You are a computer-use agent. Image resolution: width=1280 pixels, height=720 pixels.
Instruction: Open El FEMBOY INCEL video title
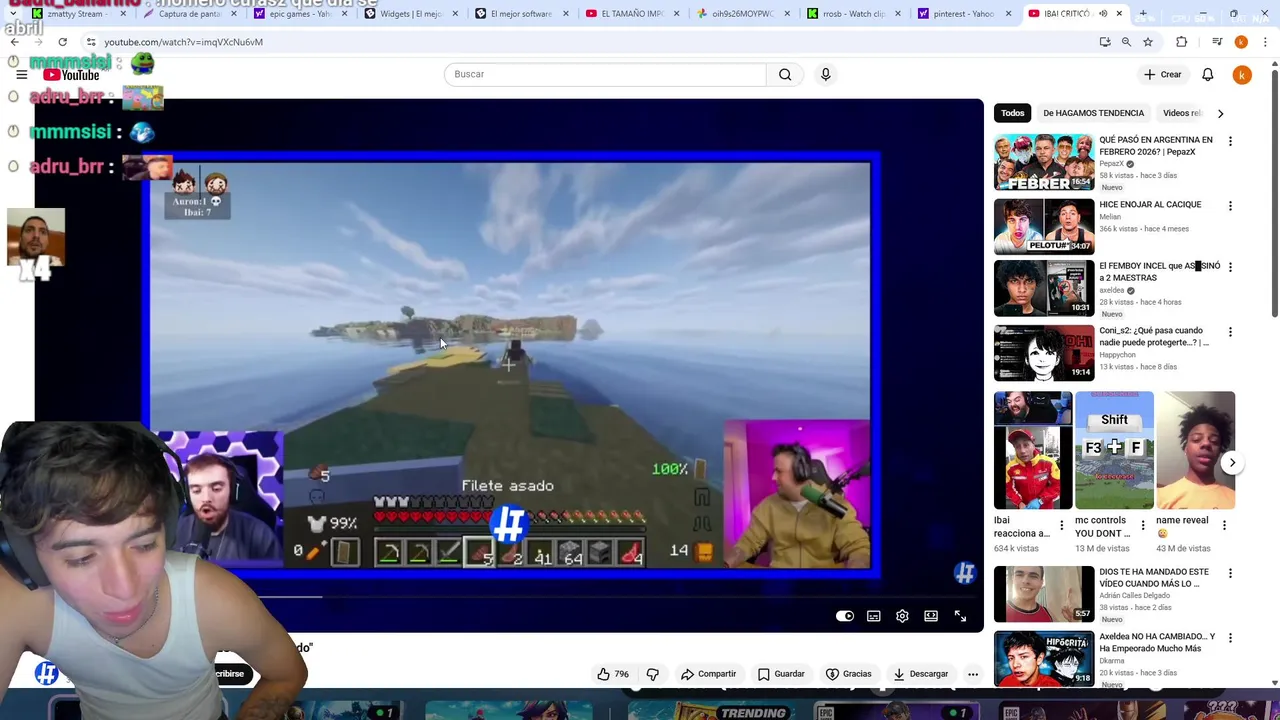coord(1159,272)
